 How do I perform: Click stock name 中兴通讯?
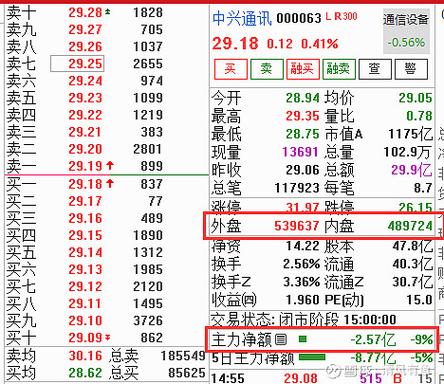(242, 18)
